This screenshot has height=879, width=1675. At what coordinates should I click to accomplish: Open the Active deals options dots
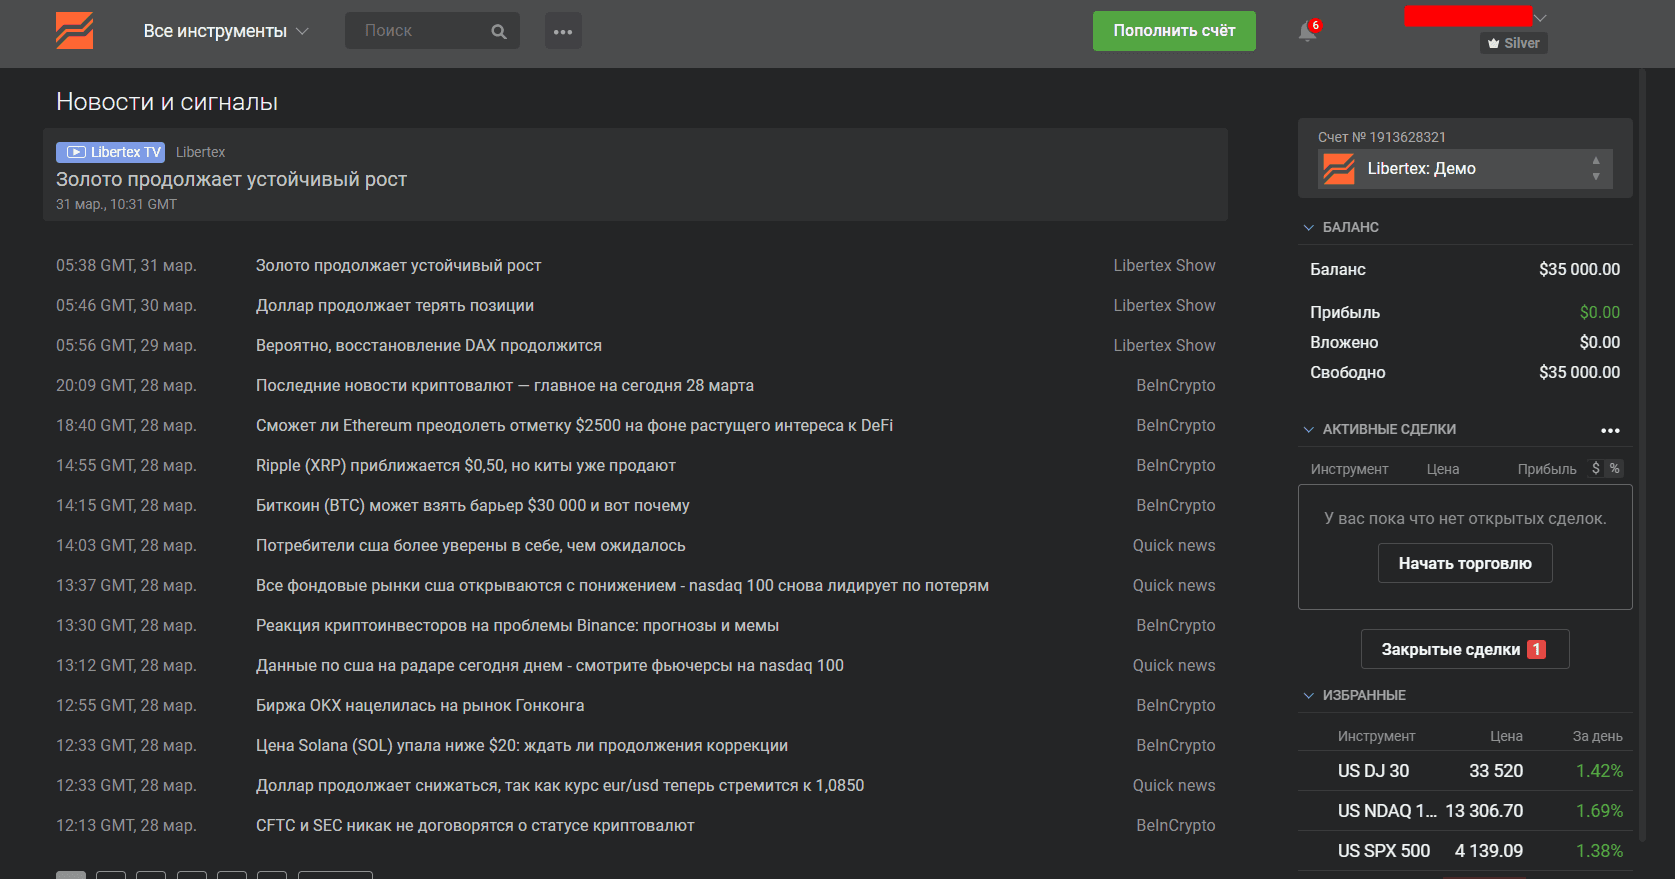pyautogui.click(x=1610, y=430)
